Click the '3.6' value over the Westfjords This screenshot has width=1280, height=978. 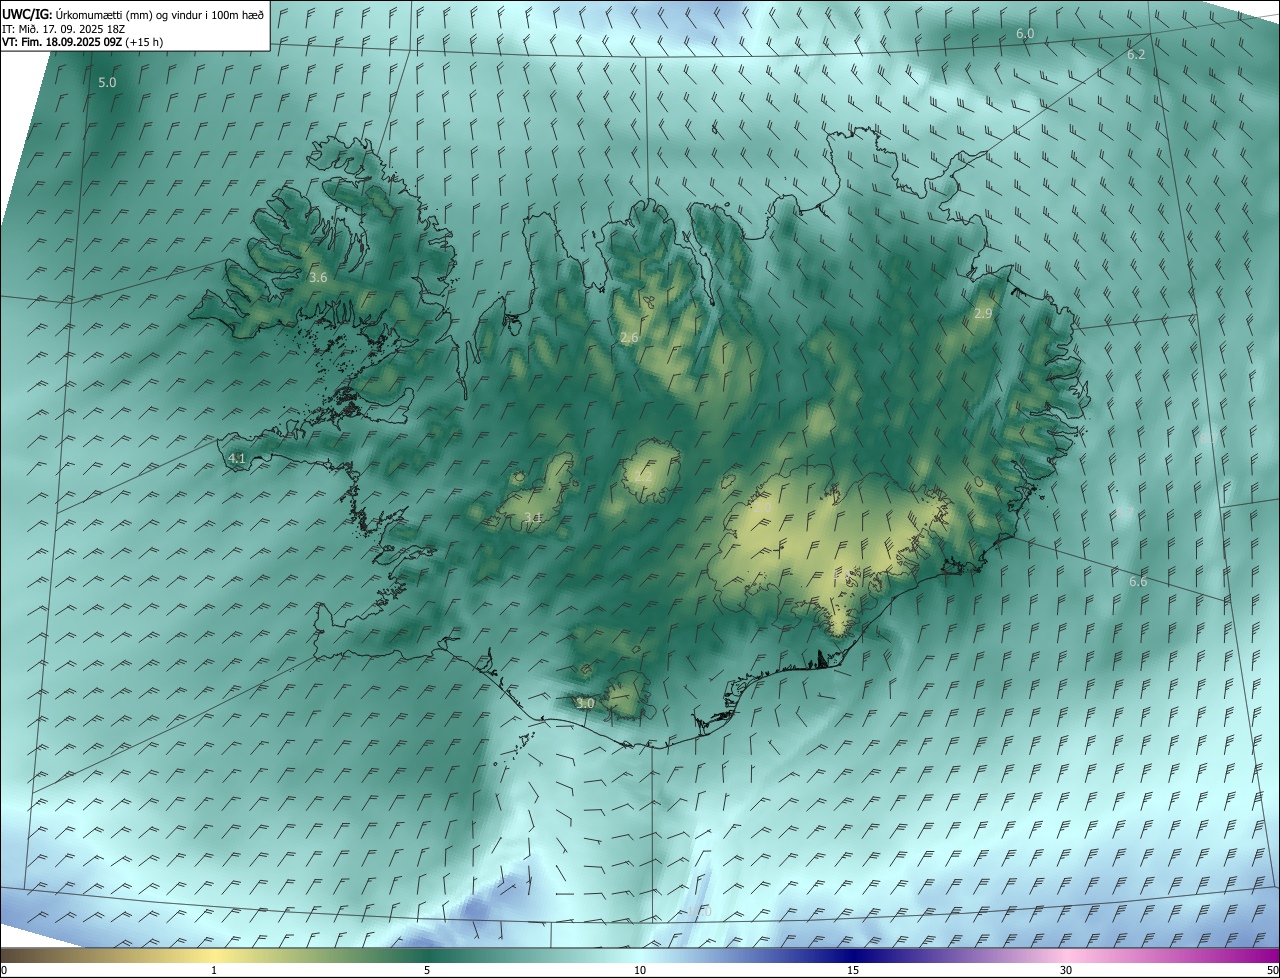click(x=318, y=277)
